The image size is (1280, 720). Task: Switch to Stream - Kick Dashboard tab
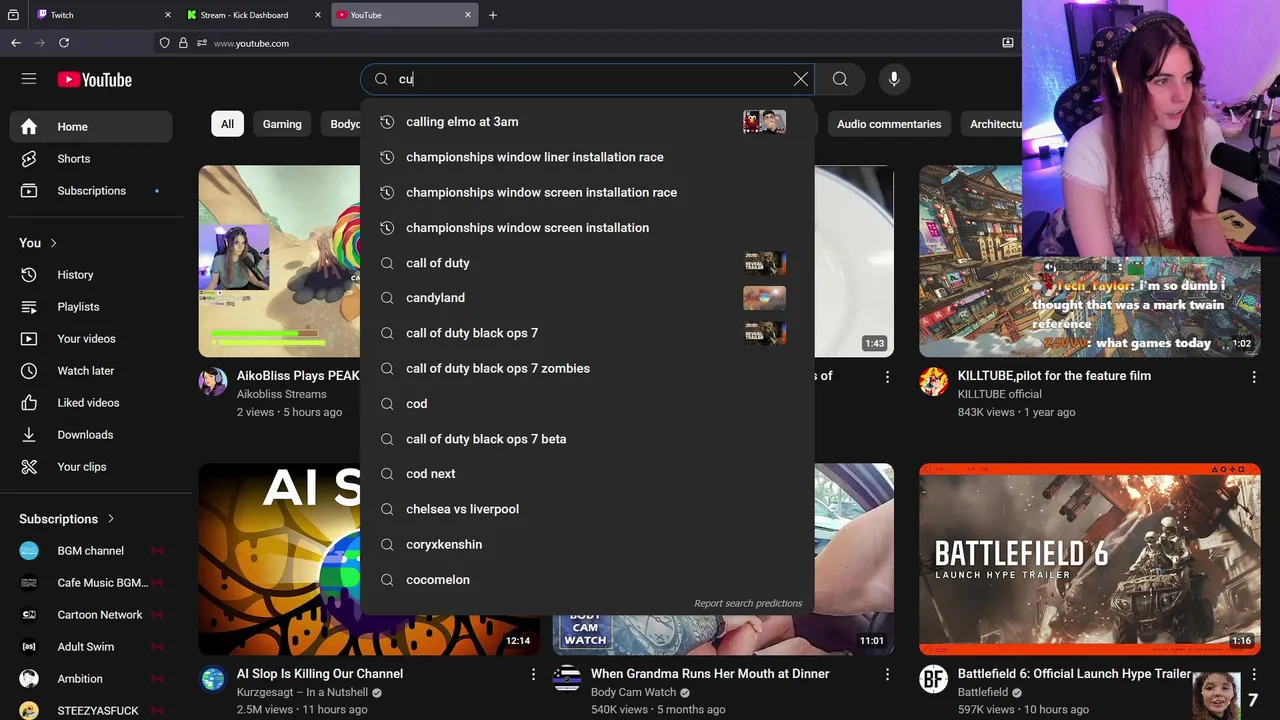tap(254, 15)
